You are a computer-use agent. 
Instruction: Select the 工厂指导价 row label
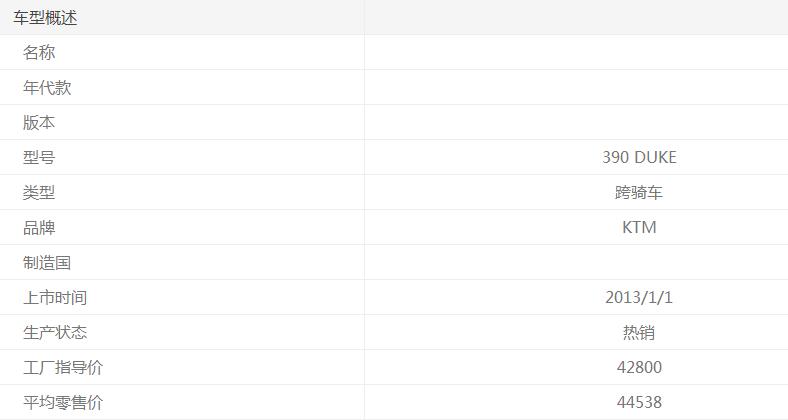click(x=63, y=368)
